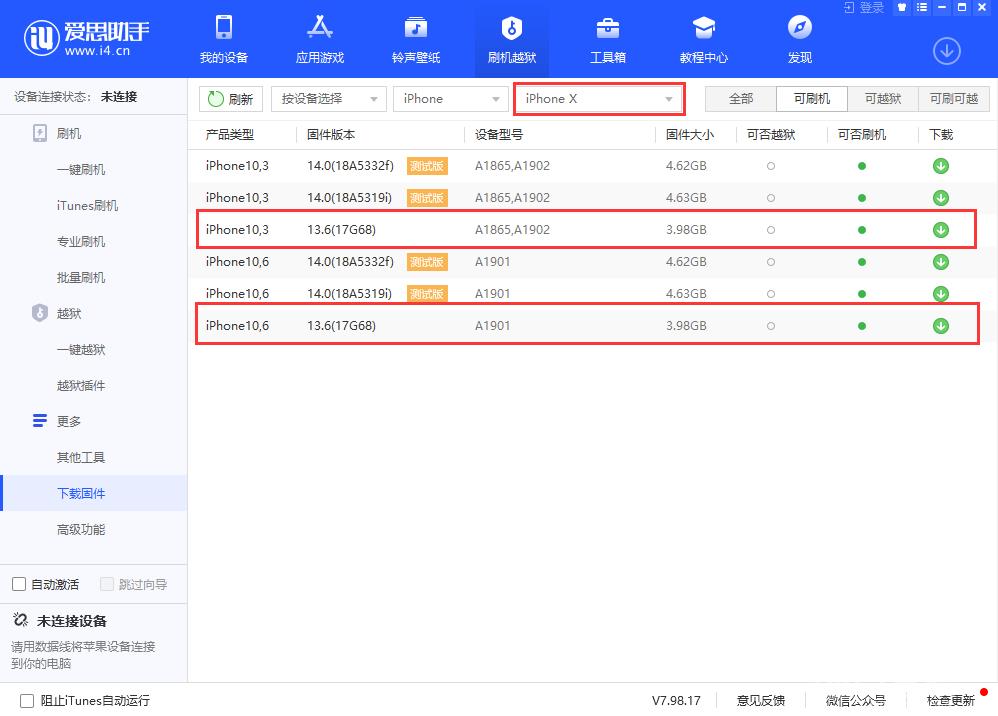The height and width of the screenshot is (716, 998).
Task: Click the 刷新 refresh button
Action: click(231, 99)
